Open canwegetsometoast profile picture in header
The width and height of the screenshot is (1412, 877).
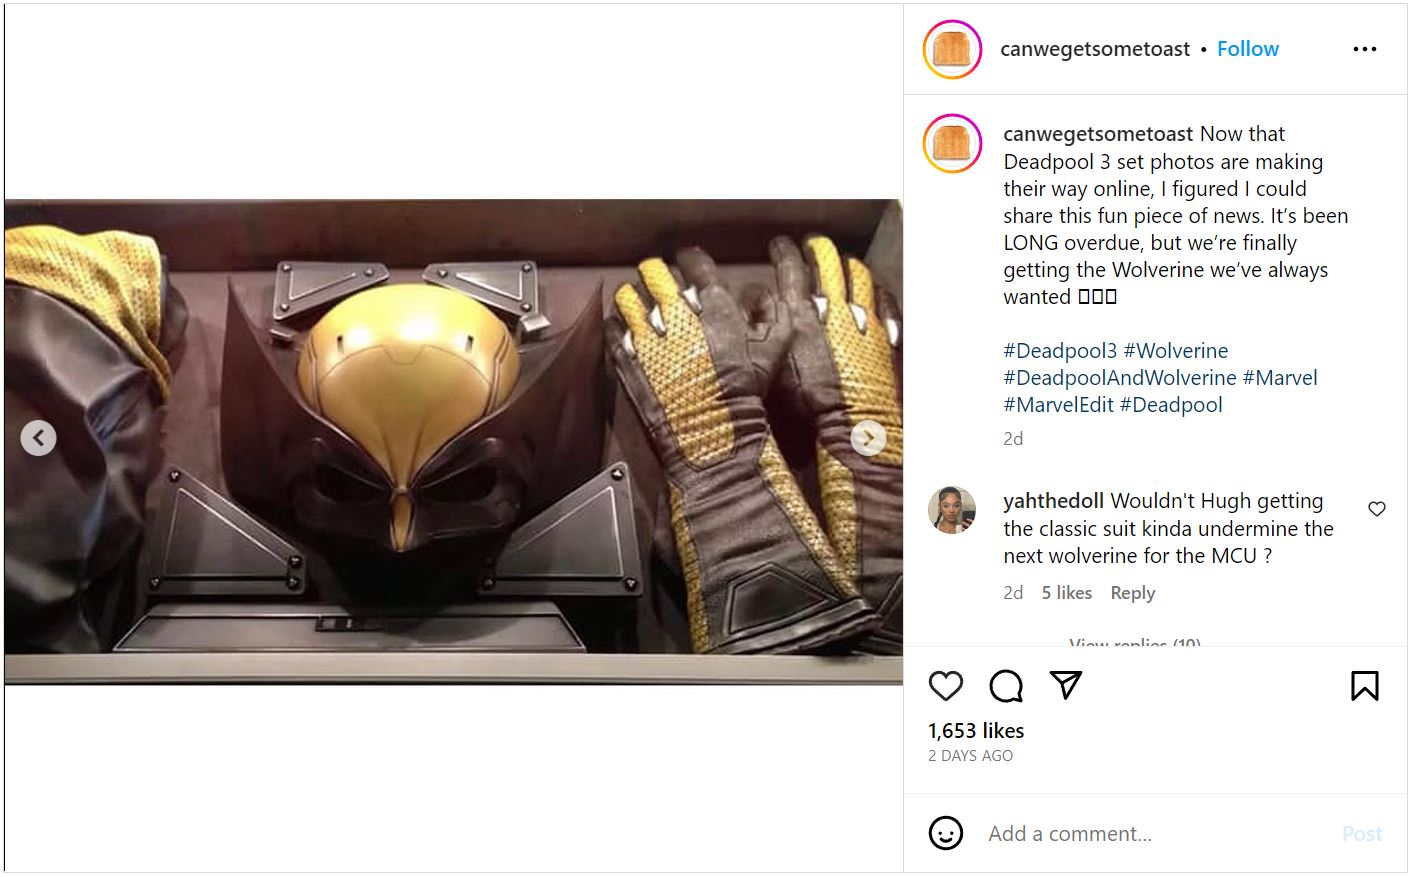coord(952,49)
